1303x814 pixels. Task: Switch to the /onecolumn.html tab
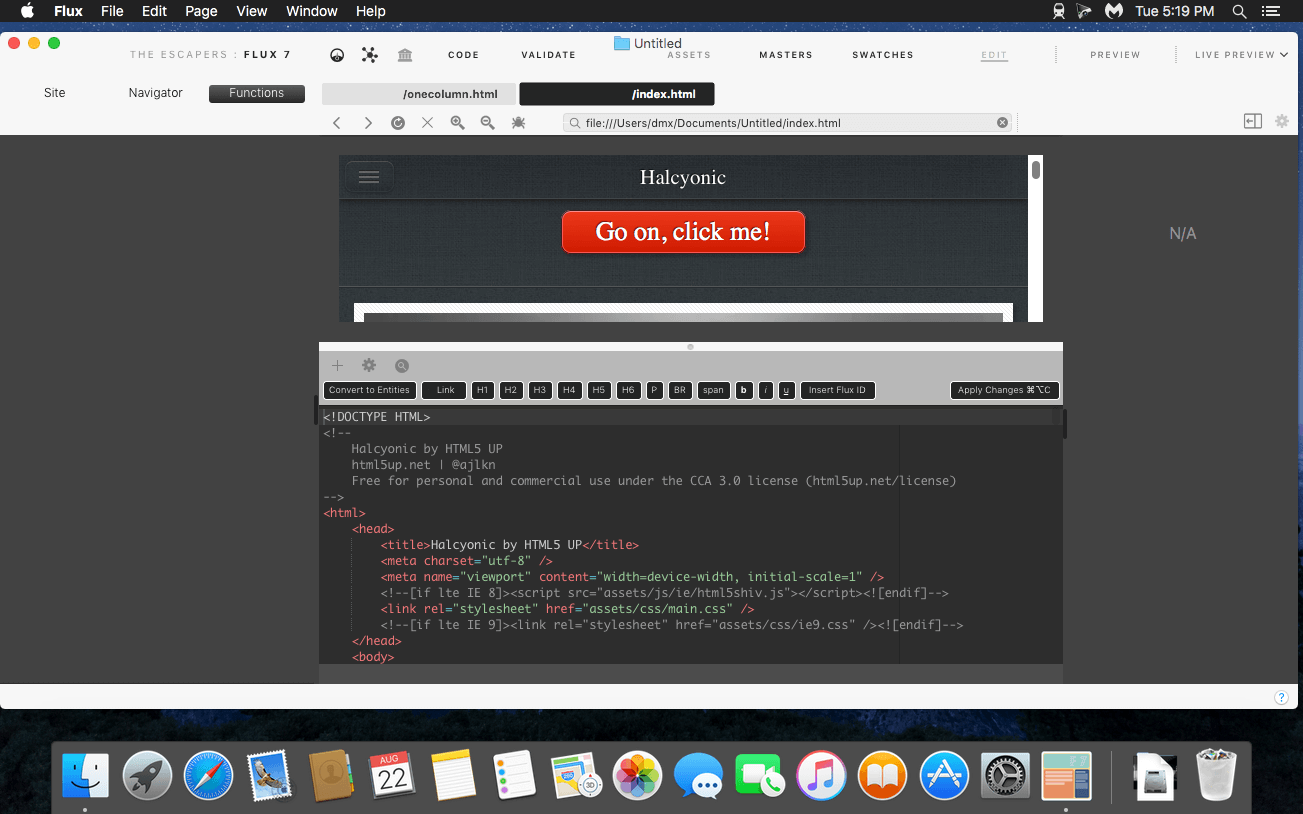(x=419, y=94)
